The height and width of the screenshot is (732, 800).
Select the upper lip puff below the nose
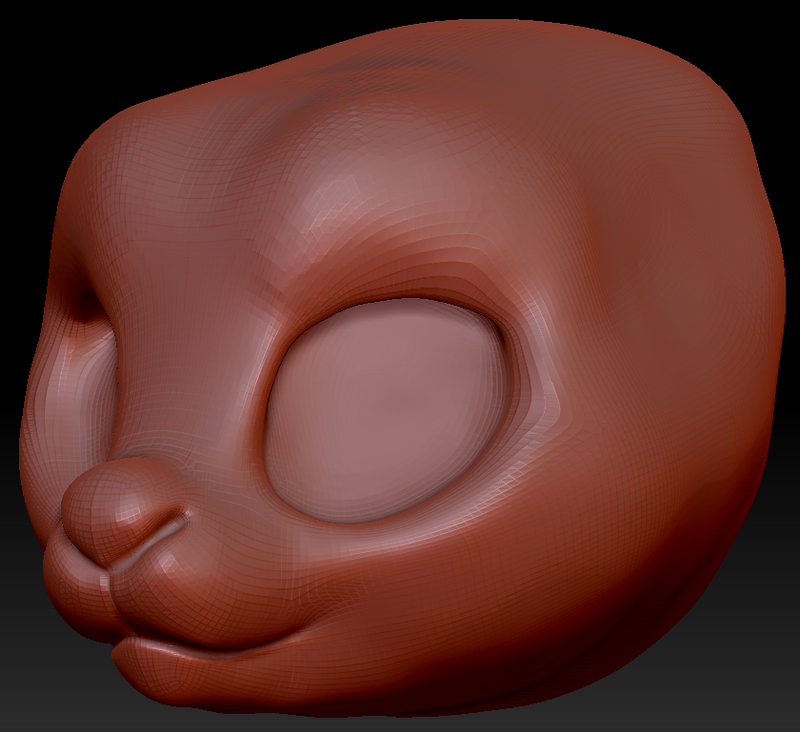160,590
